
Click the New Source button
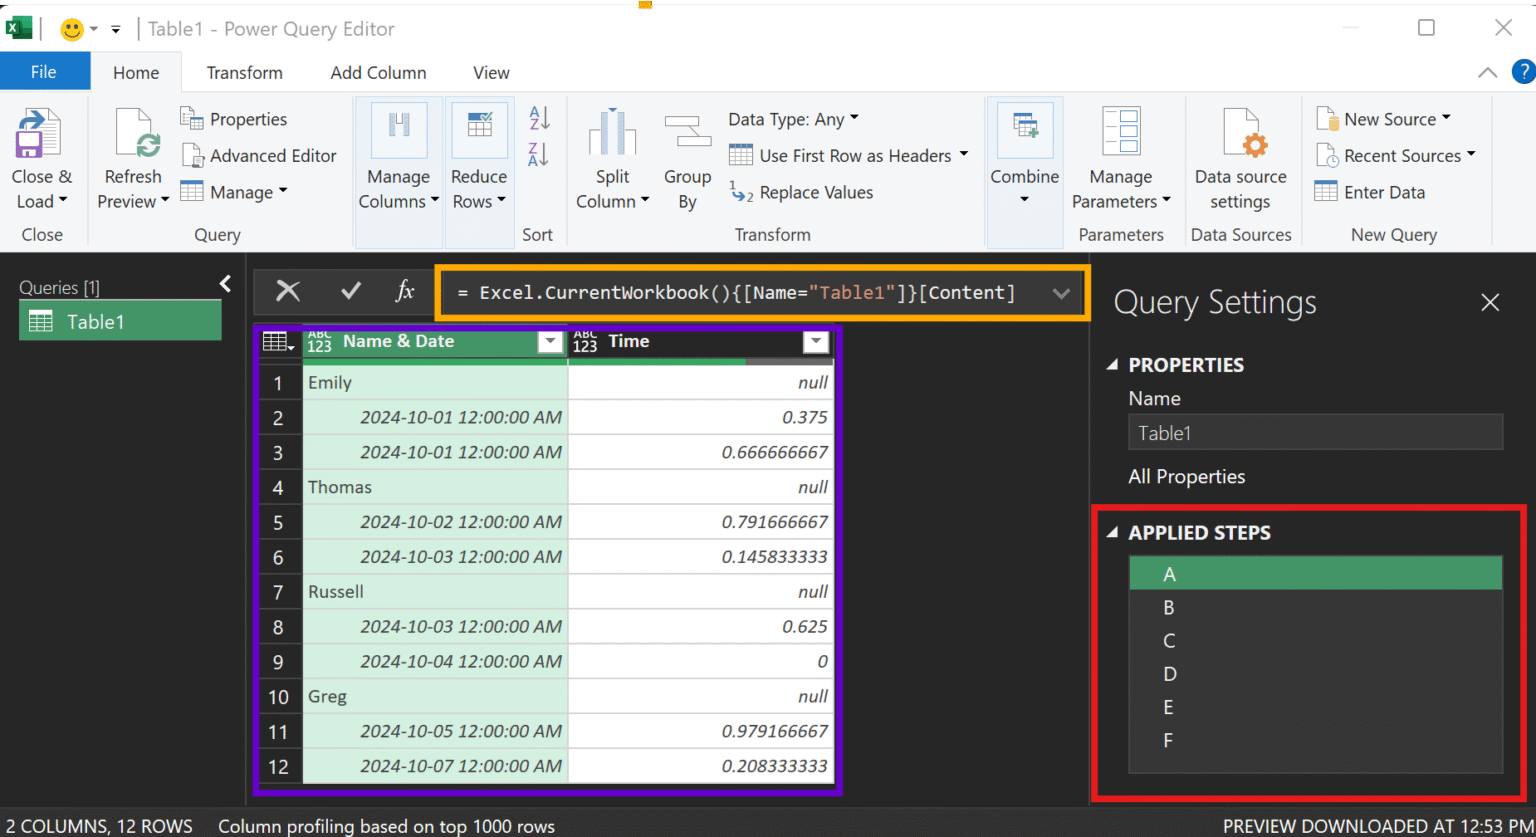[x=1385, y=118]
